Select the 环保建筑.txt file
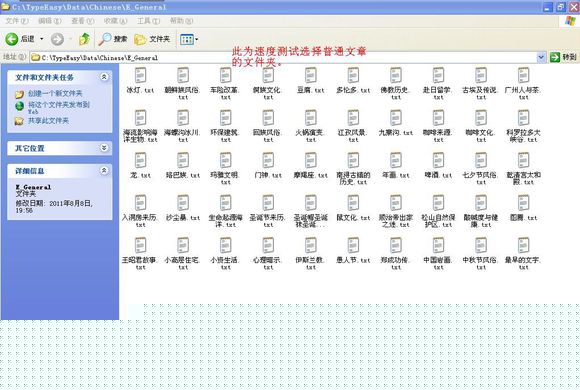Screen dimensions: 580x390 pyautogui.click(x=225, y=126)
